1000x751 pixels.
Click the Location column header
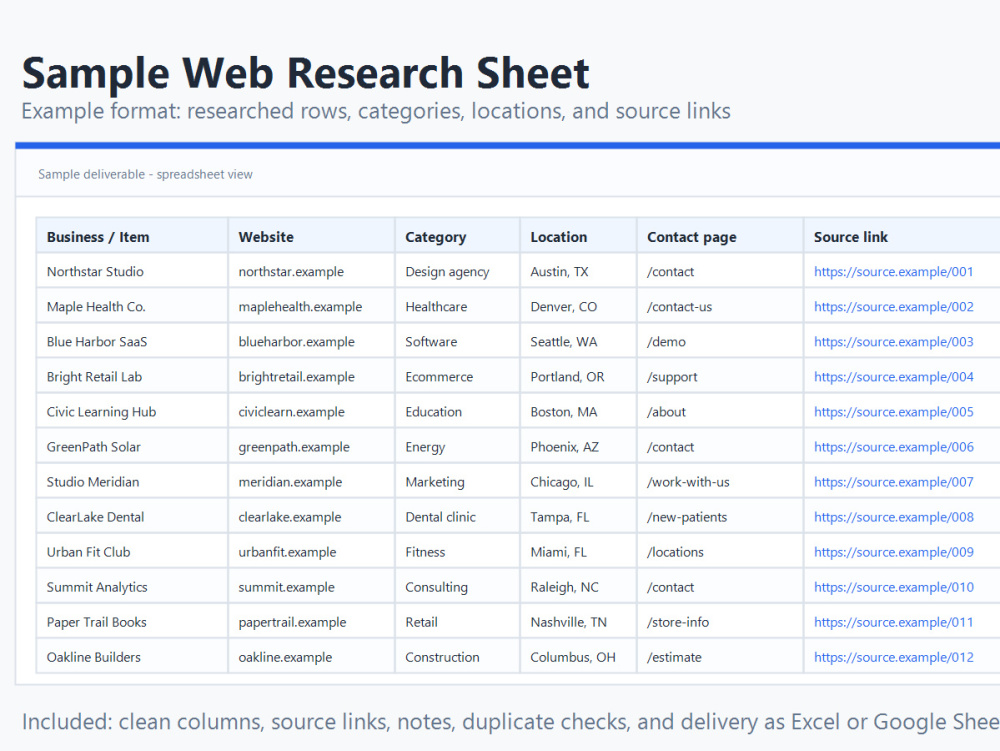(578, 236)
